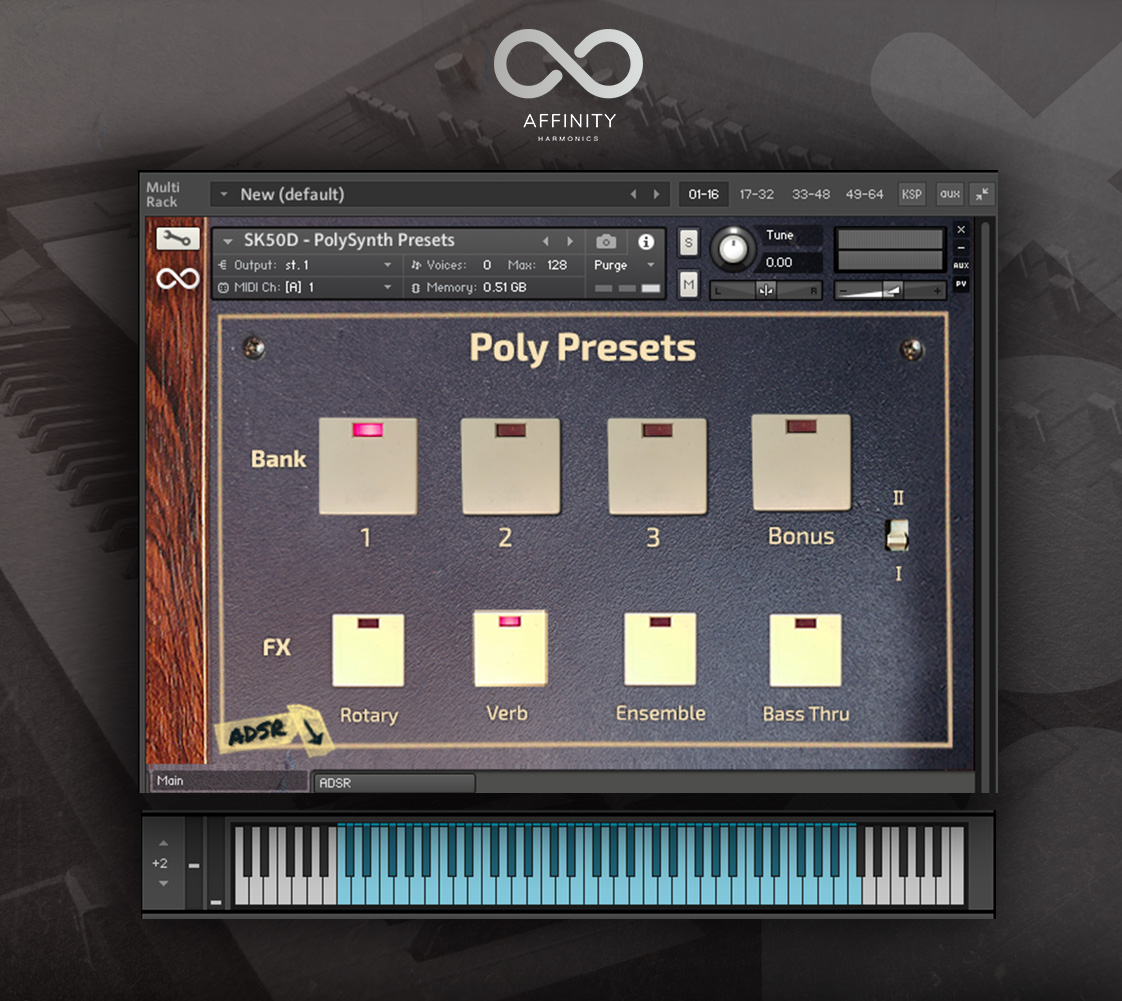This screenshot has height=1001, width=1122.
Task: Select Bank 3 preset button
Action: pos(657,466)
